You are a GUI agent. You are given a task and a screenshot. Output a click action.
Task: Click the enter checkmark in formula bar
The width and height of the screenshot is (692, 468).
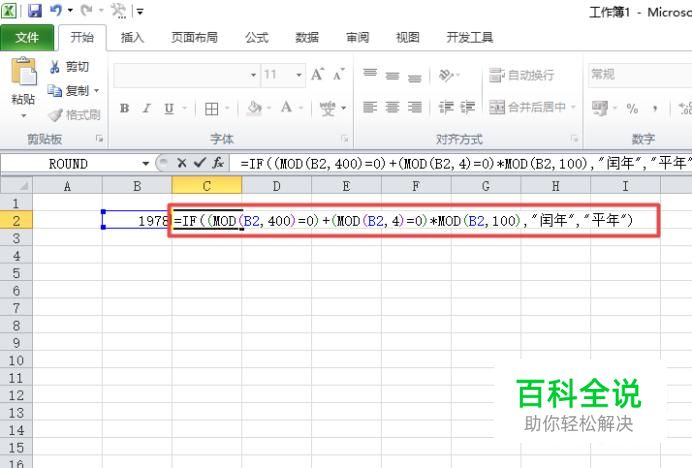pos(200,163)
